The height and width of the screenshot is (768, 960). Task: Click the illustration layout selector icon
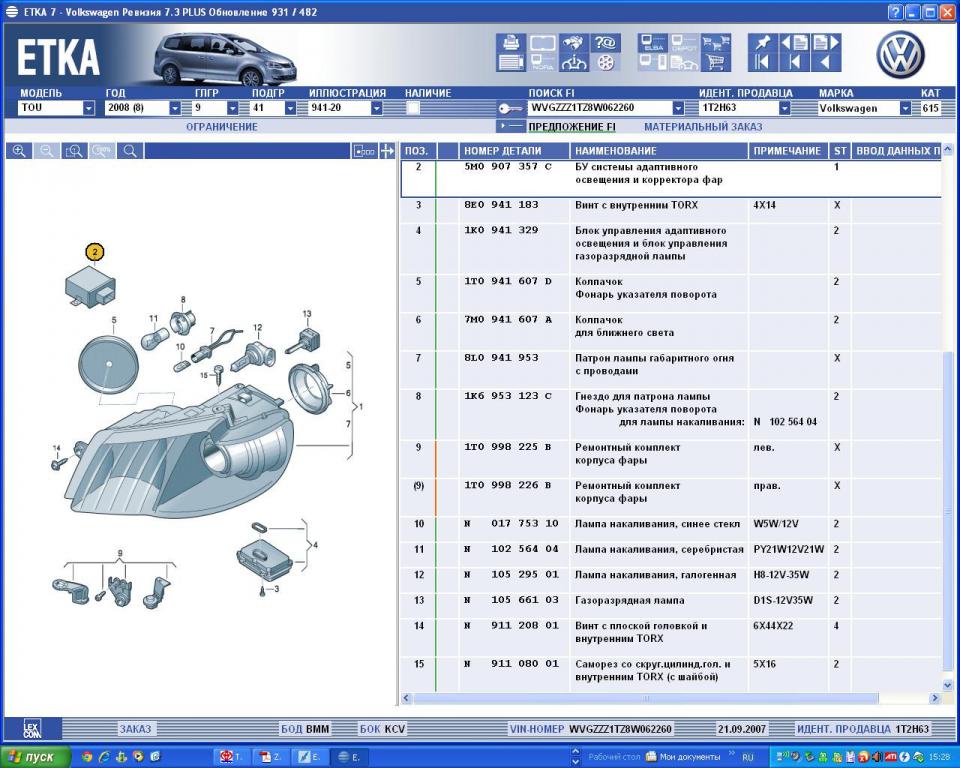364,151
